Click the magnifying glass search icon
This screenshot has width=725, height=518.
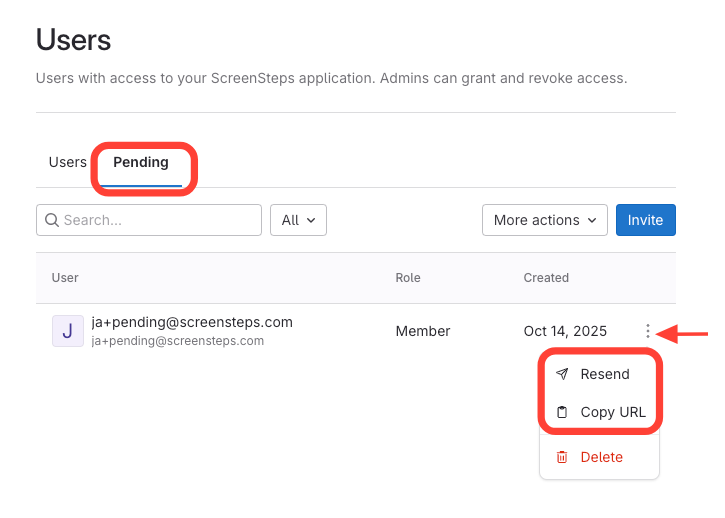point(51,220)
